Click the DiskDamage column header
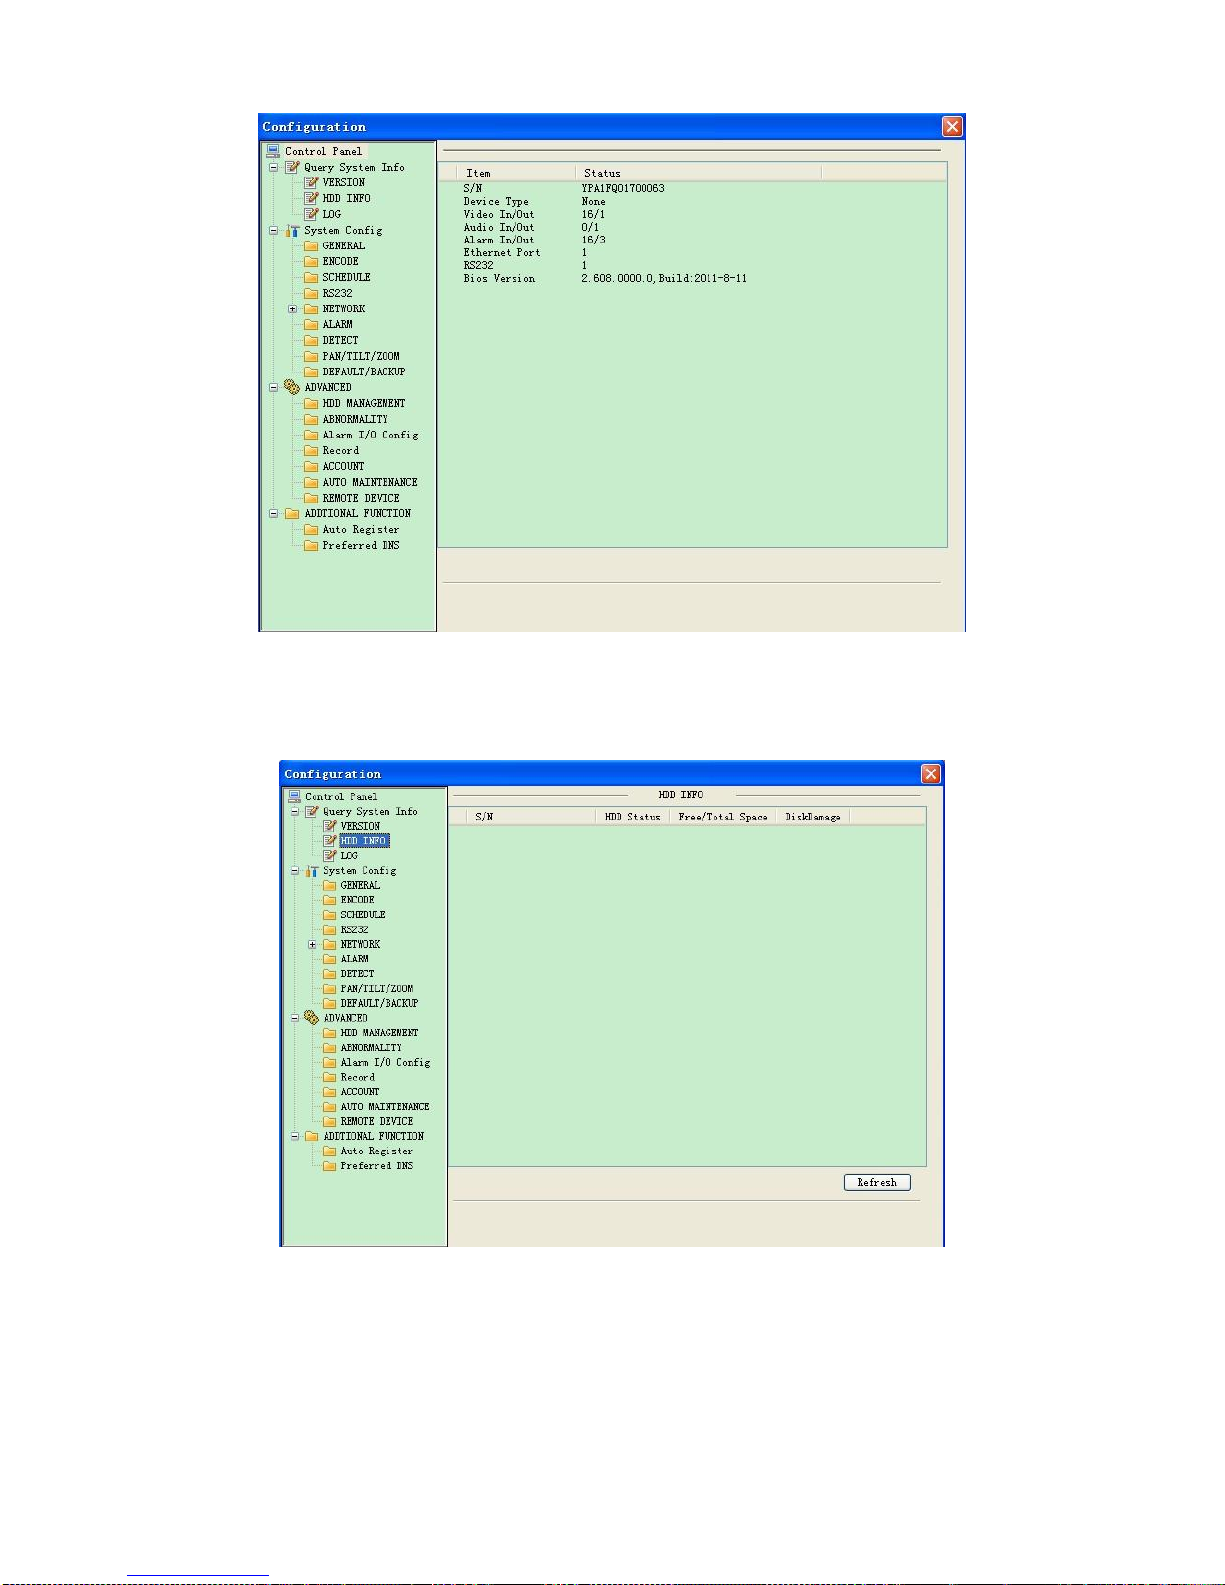The height and width of the screenshot is (1585, 1225). (x=813, y=817)
